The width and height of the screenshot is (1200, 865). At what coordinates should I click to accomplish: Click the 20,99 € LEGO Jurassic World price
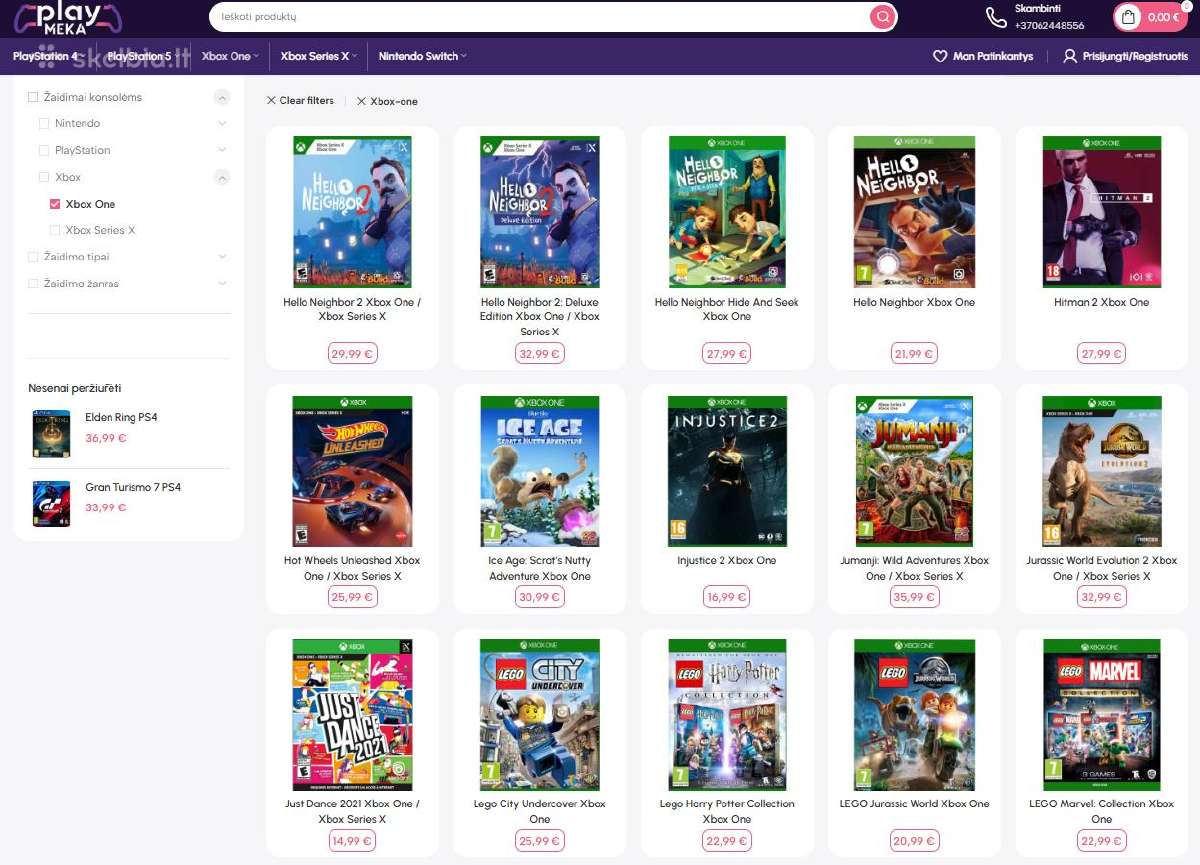tap(914, 841)
